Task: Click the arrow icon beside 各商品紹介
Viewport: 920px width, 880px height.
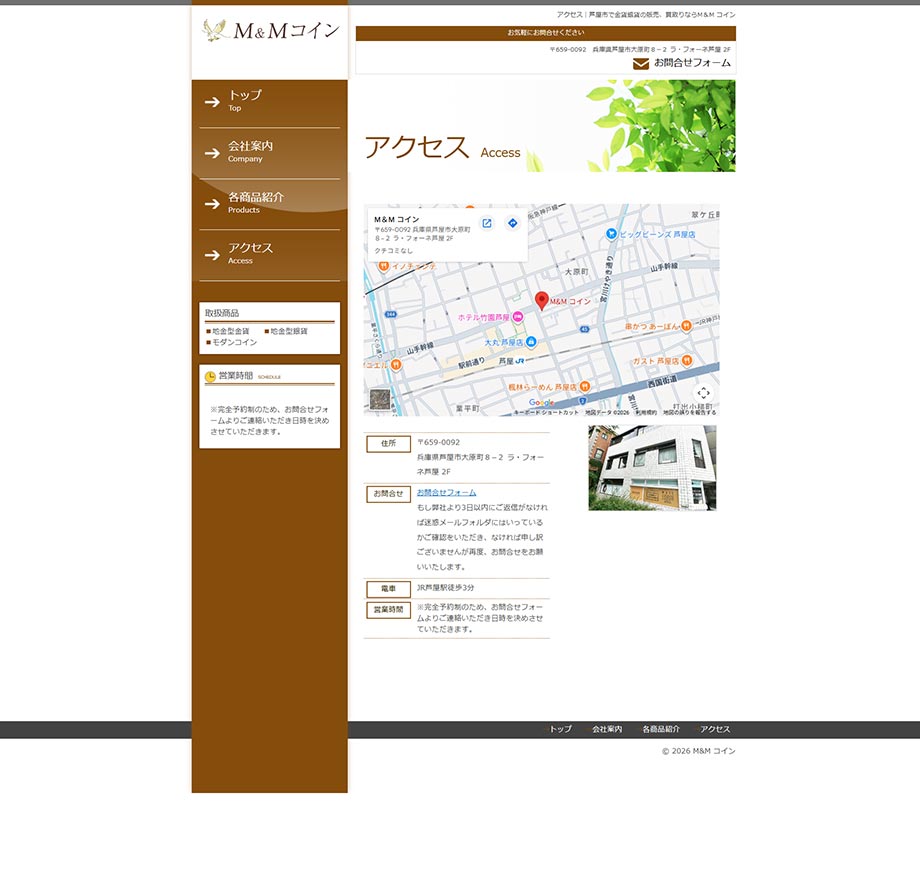Action: (212, 204)
